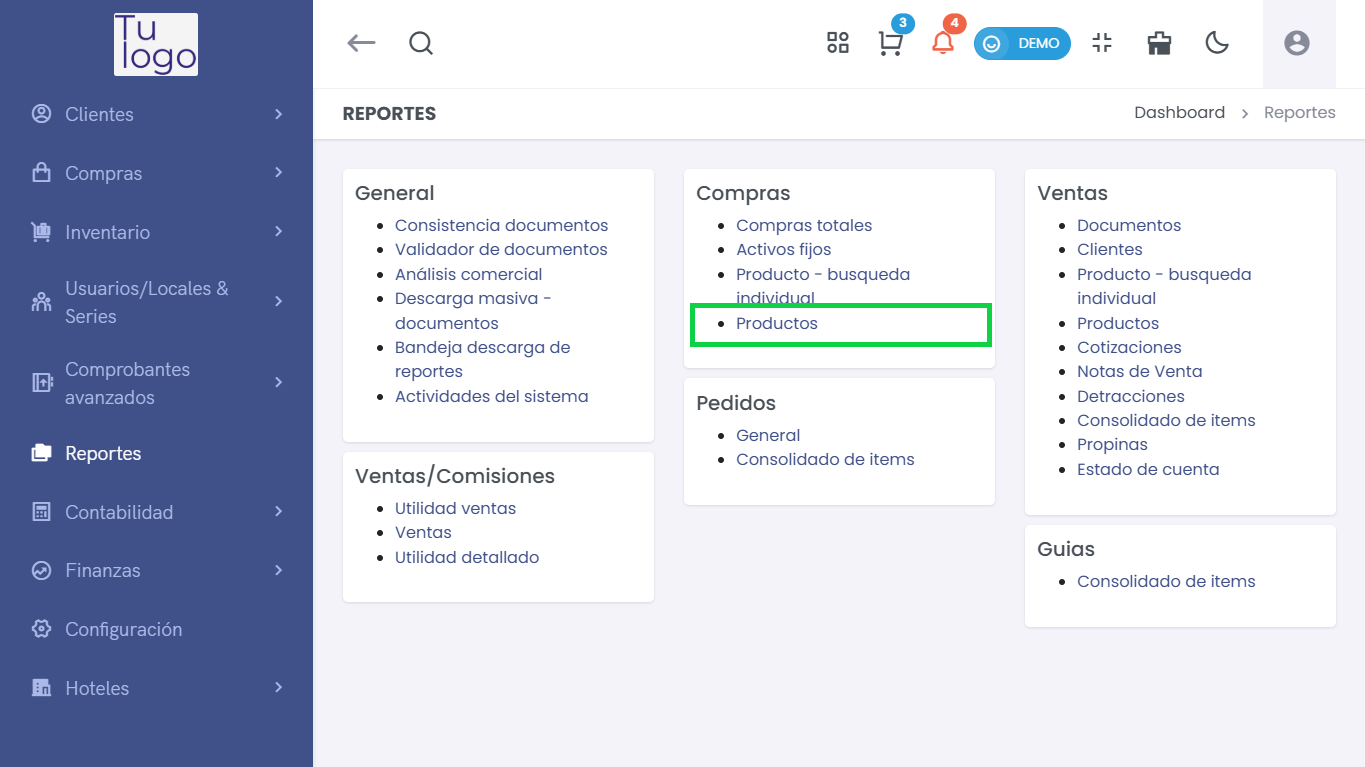Expand Clientes menu chevron

pos(279,114)
